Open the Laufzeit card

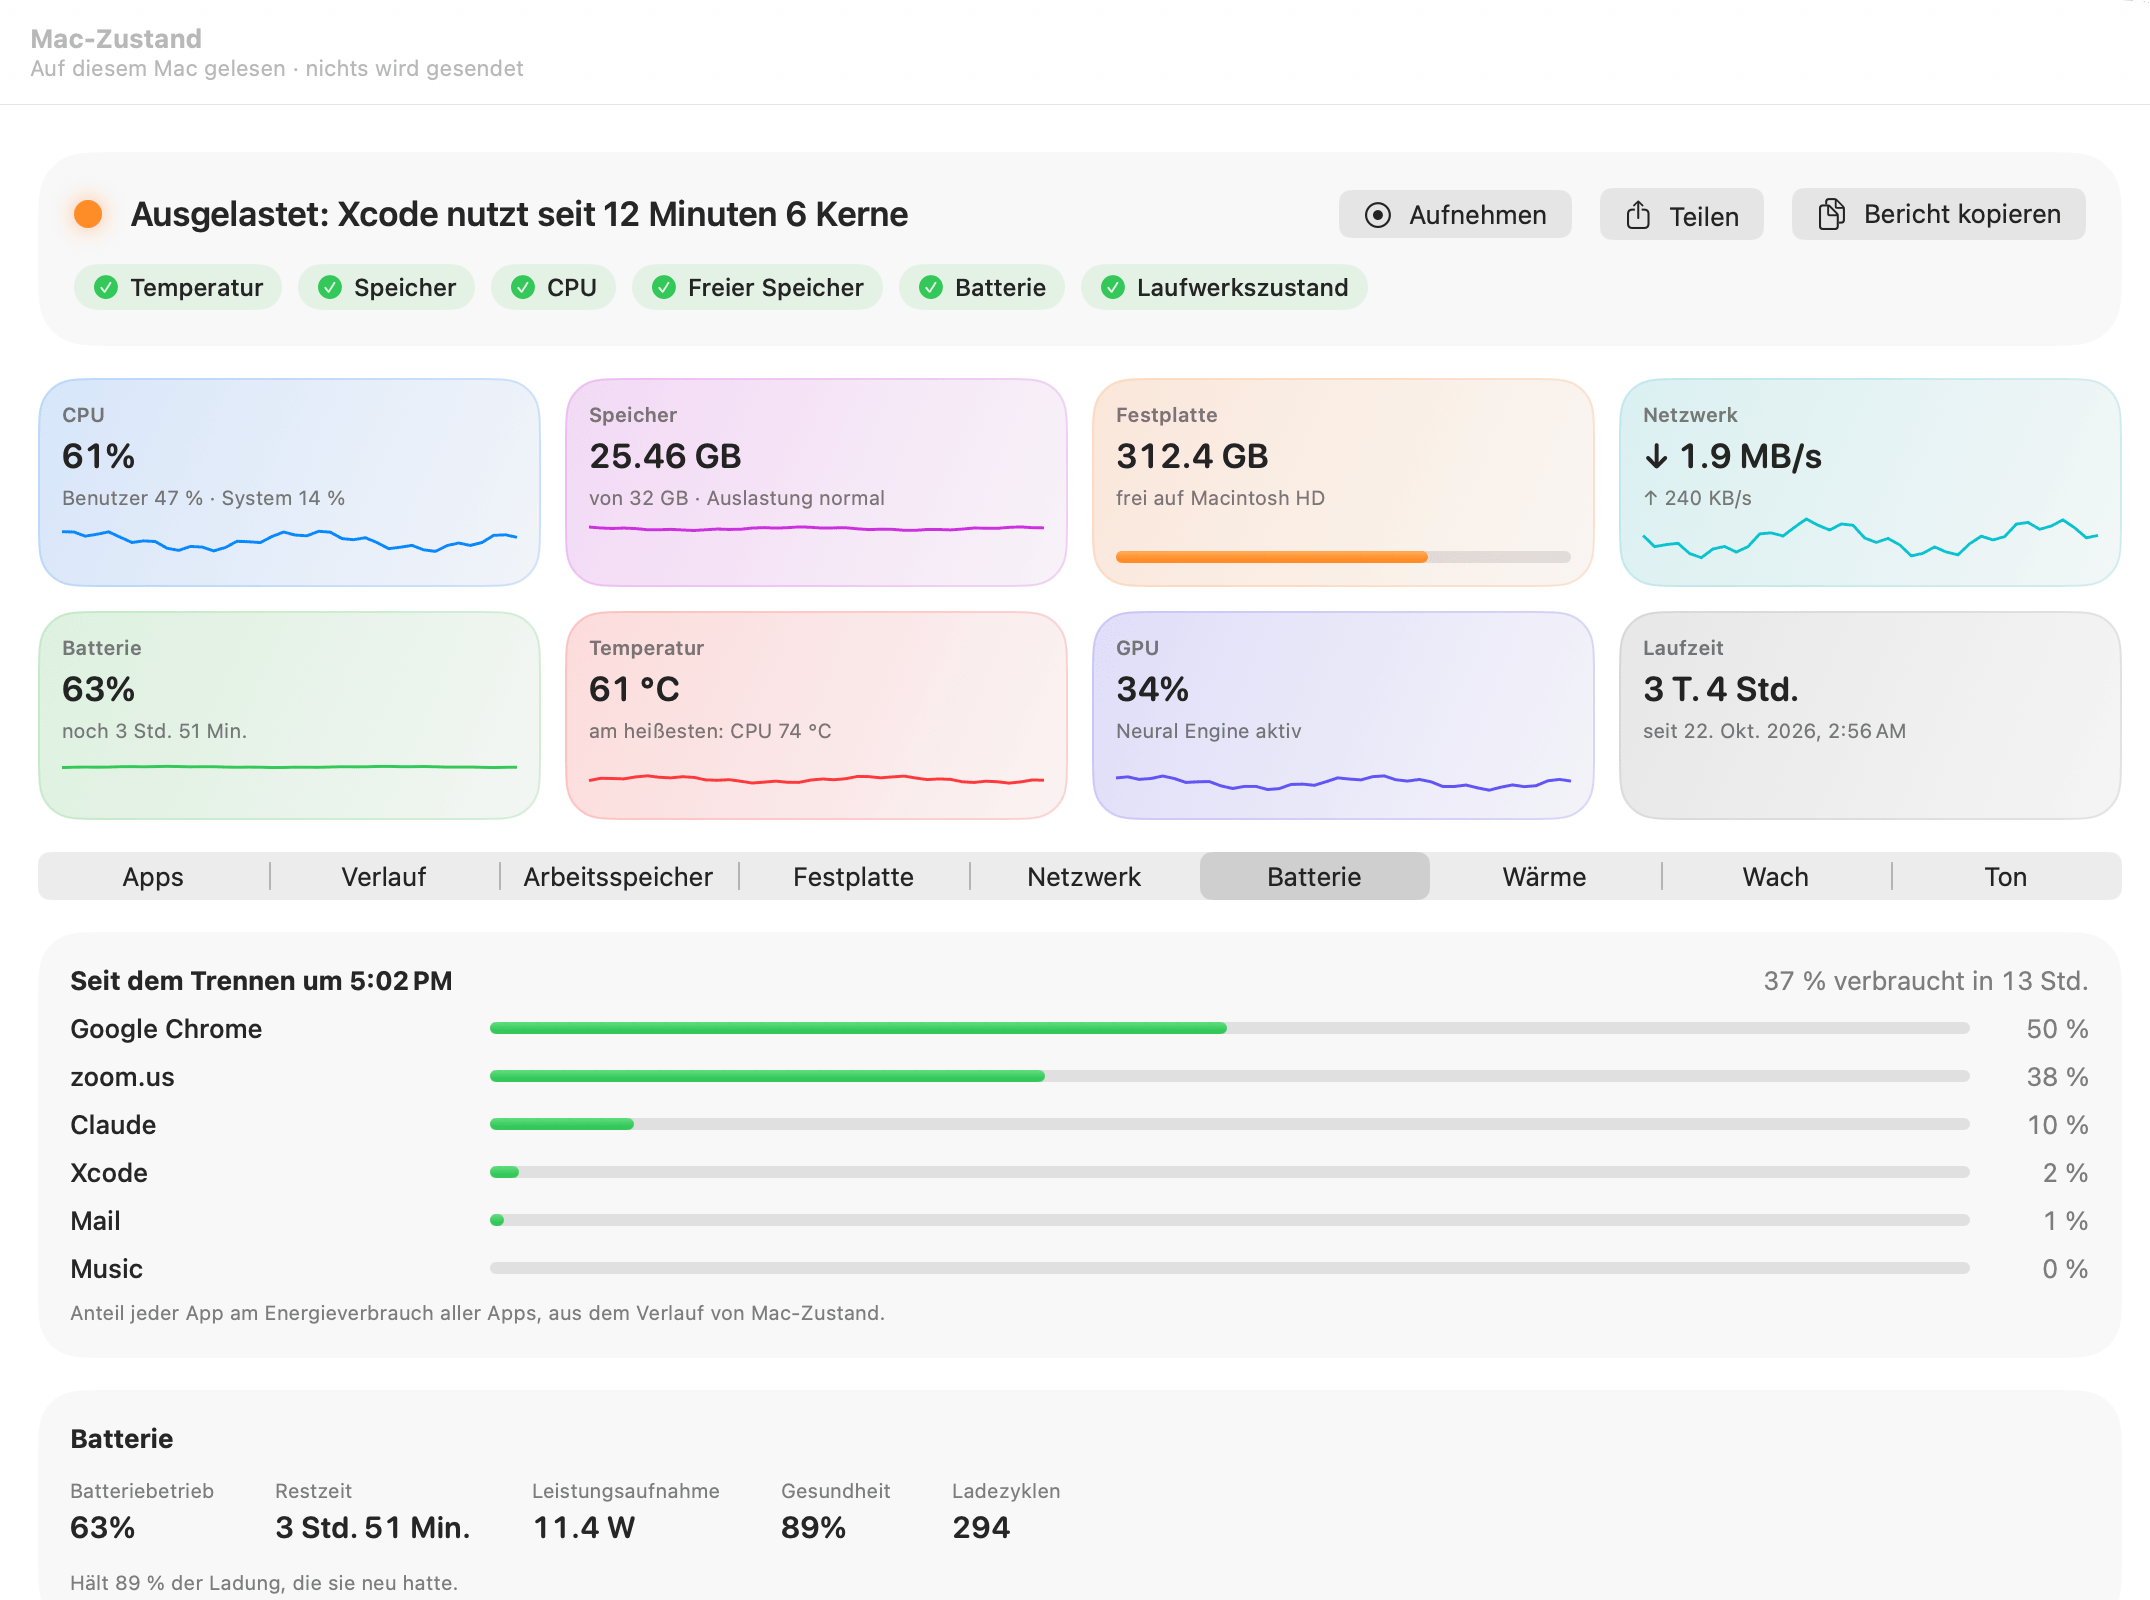1870,715
